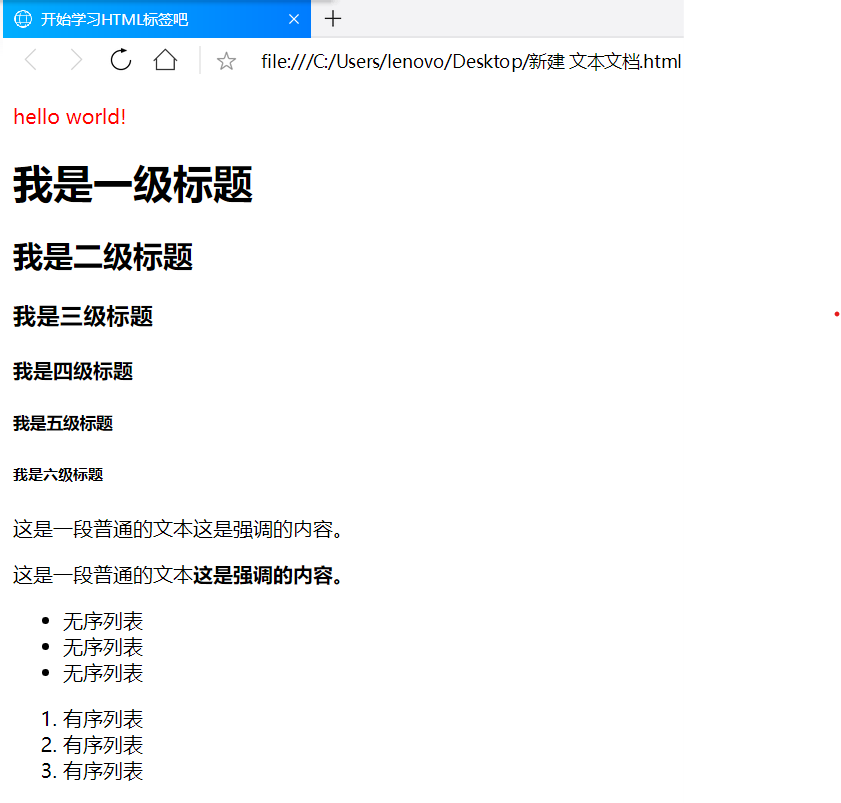Click the red hello world! text

point(68,117)
